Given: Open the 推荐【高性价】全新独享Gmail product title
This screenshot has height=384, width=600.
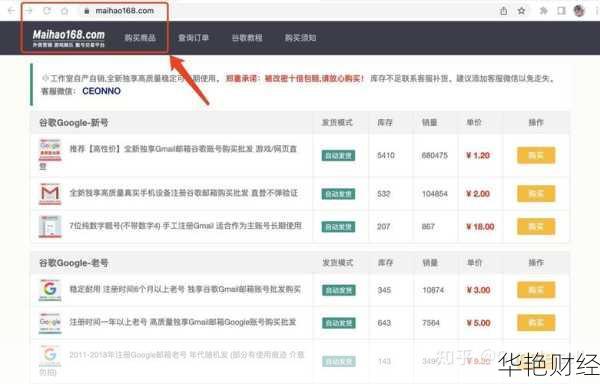Looking at the screenshot, I should tap(183, 149).
